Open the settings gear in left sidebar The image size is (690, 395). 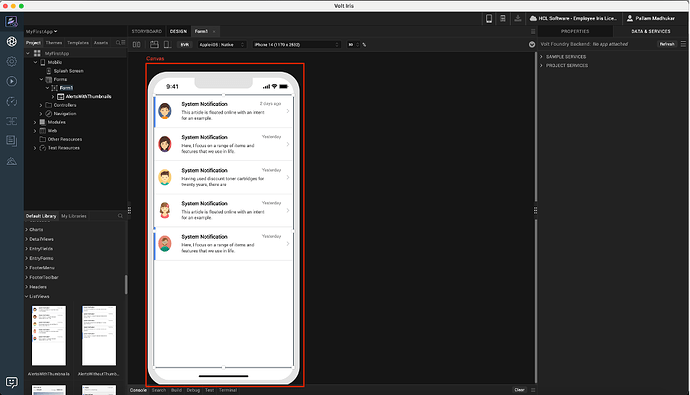pos(11,61)
